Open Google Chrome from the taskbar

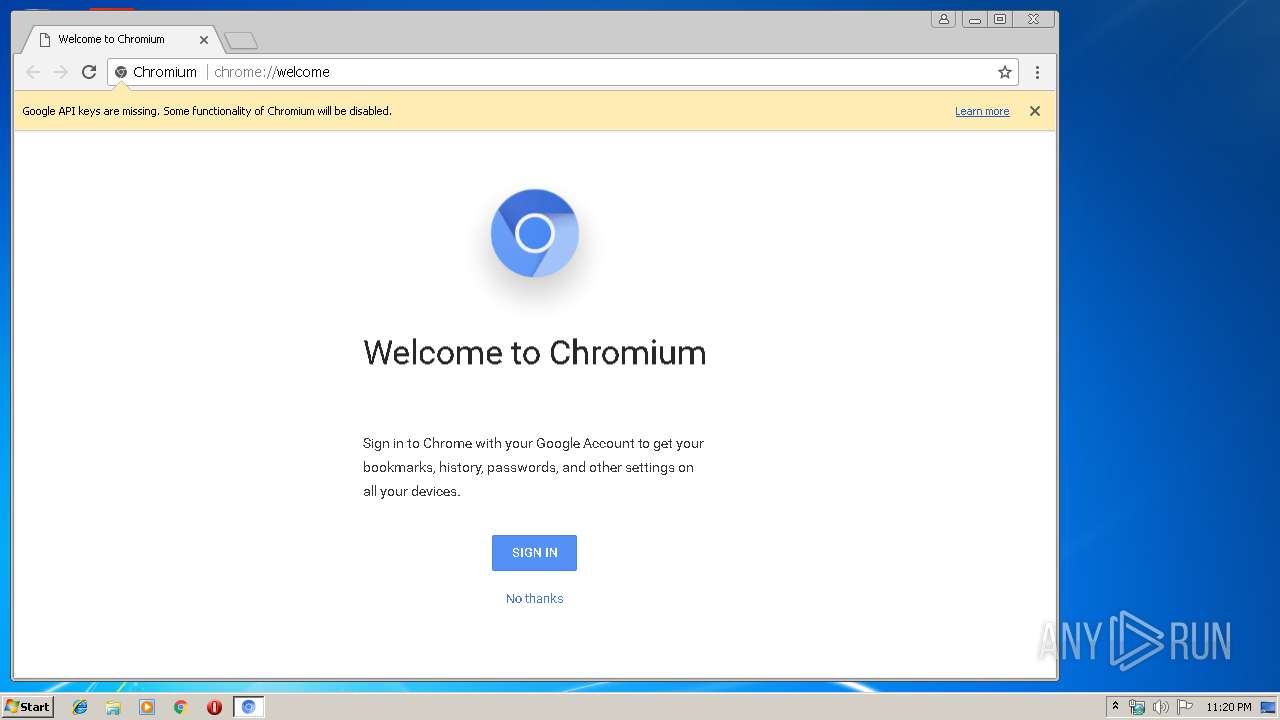coord(181,707)
